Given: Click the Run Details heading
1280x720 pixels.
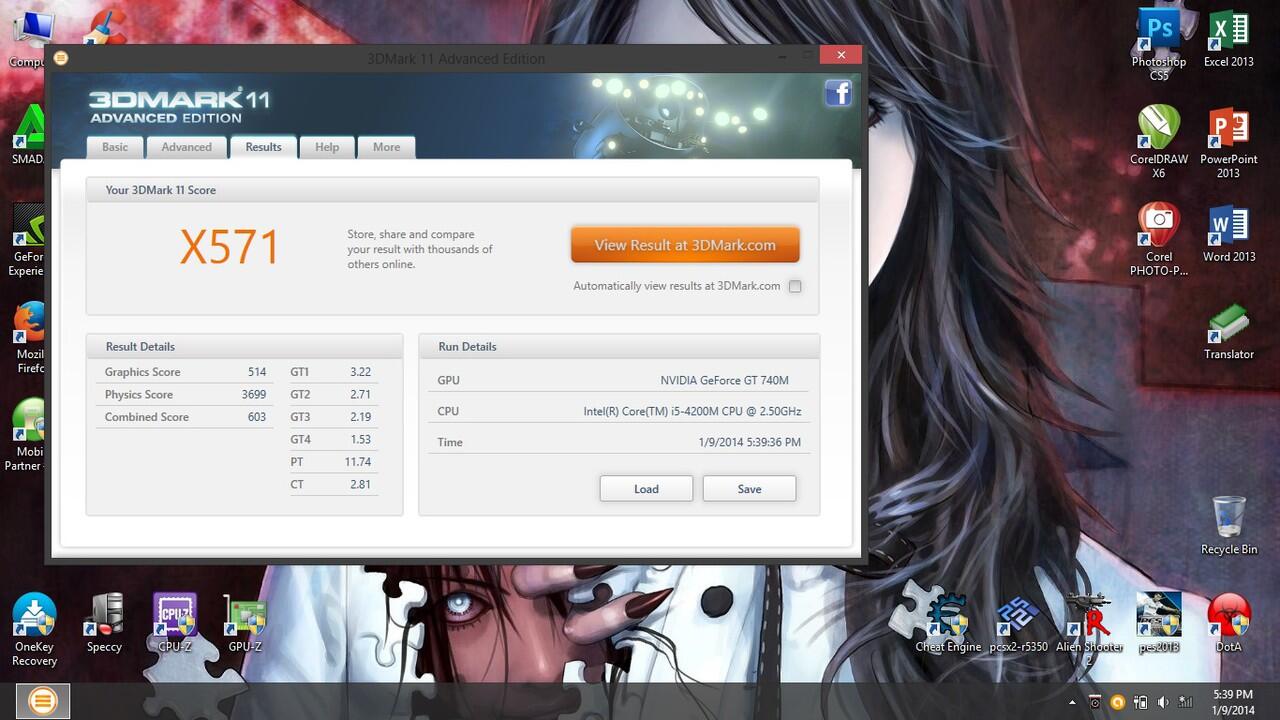Looking at the screenshot, I should coord(467,347).
